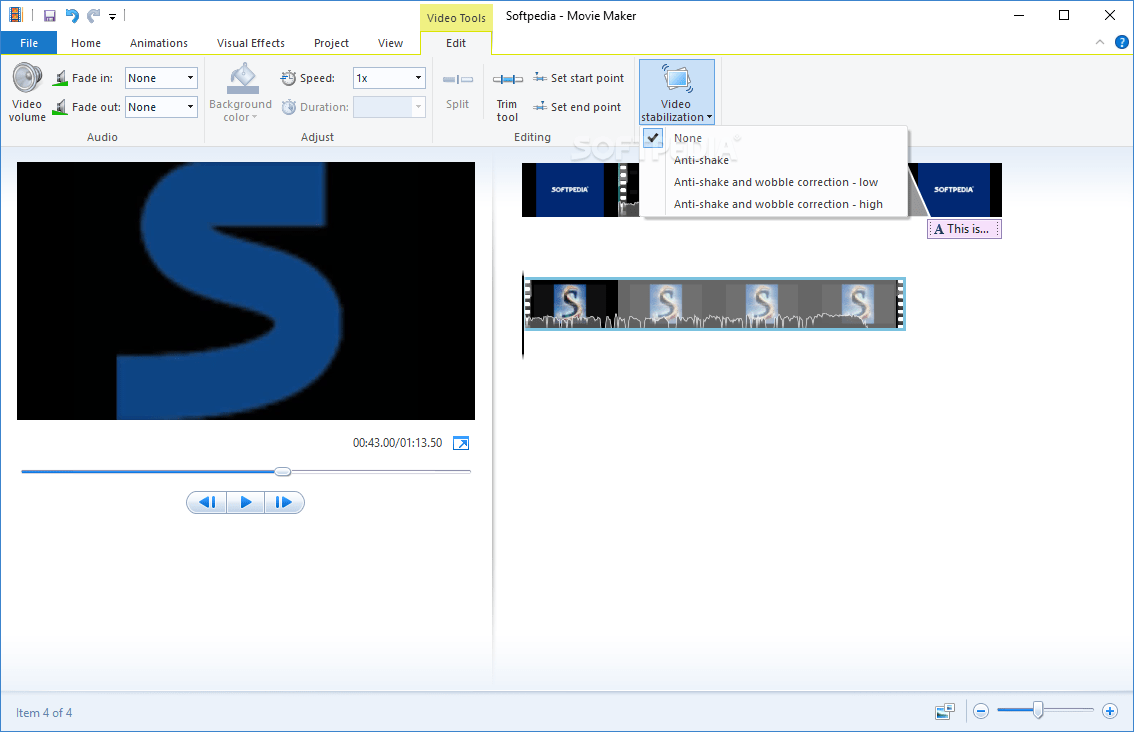The width and height of the screenshot is (1134, 732).
Task: Click the Save icon in quick access toolbar
Action: 48,15
